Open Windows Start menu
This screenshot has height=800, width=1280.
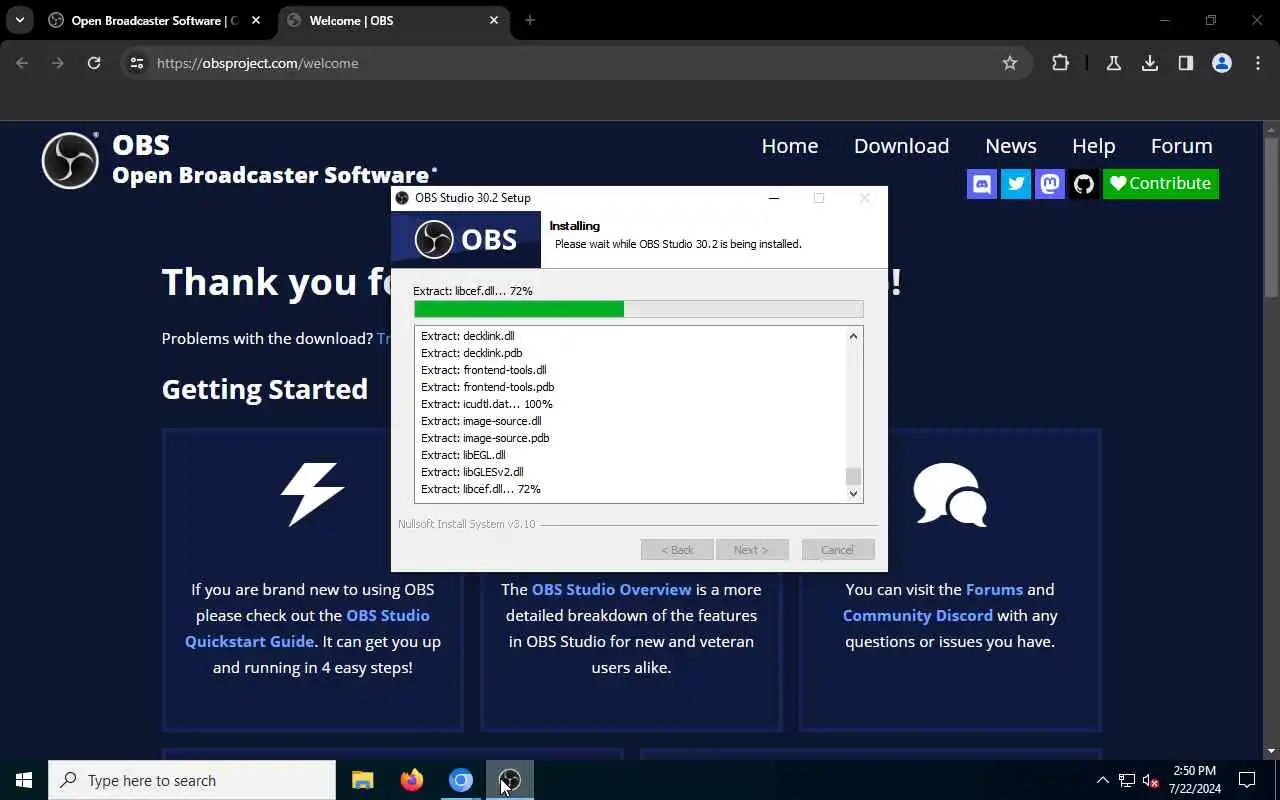click(x=24, y=780)
